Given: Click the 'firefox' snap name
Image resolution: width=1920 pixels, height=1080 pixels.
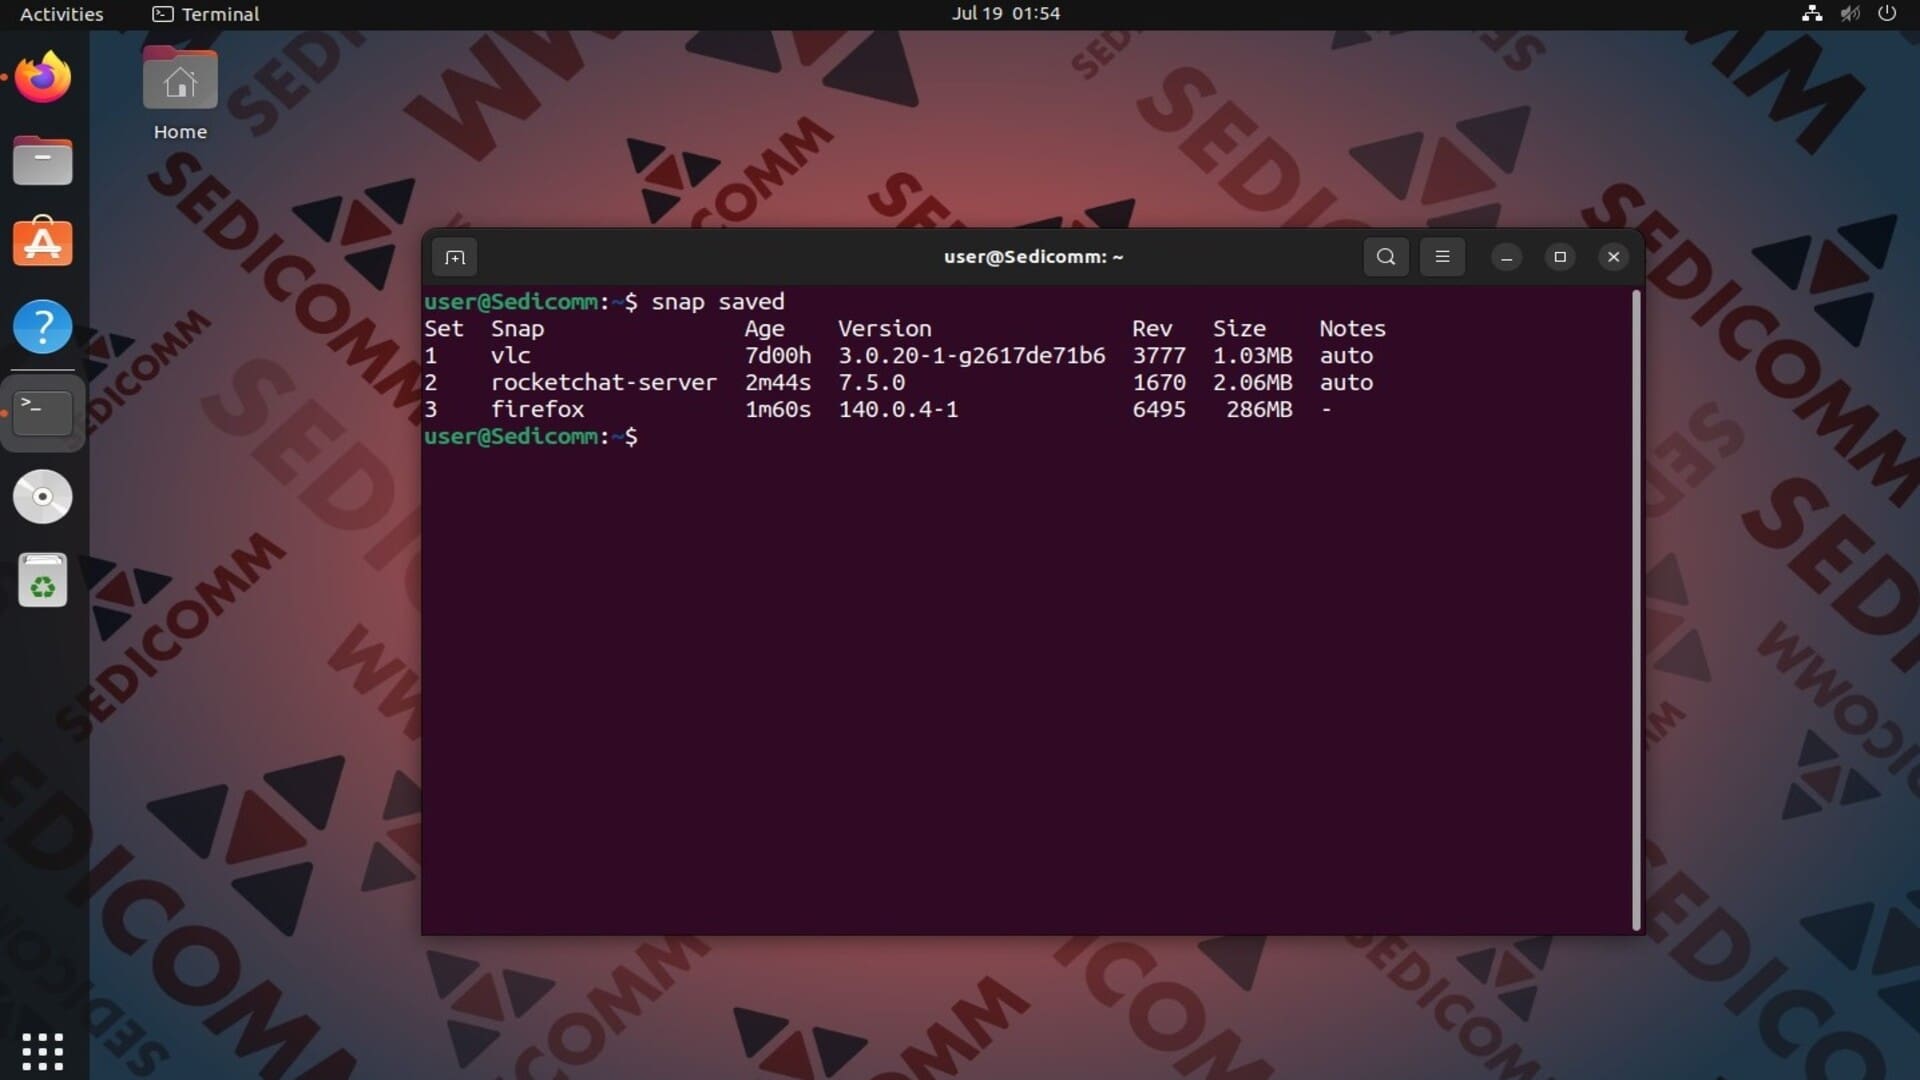Looking at the screenshot, I should pyautogui.click(x=537, y=410).
